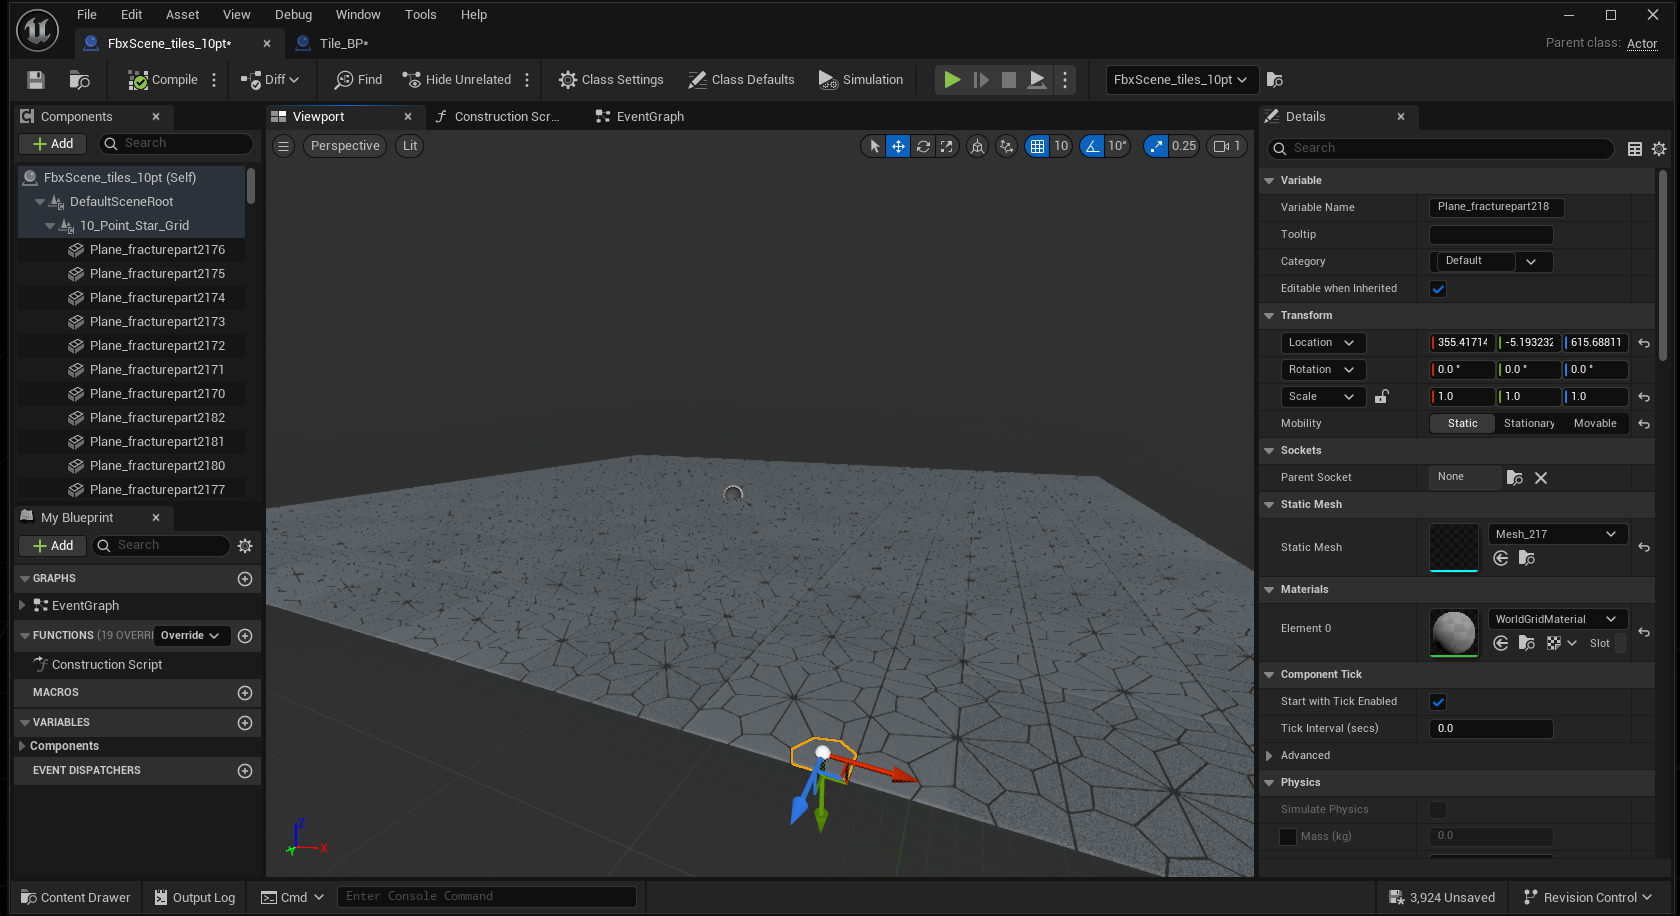Select the rotate gizmo tool in viewport

[x=922, y=146]
